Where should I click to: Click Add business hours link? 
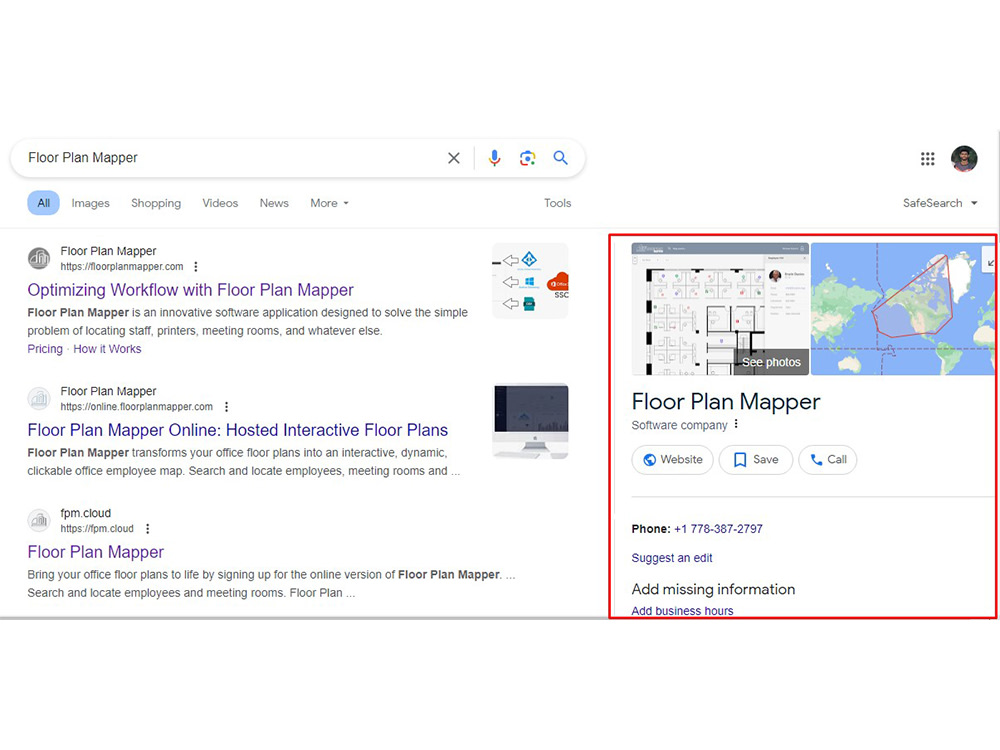coord(682,610)
